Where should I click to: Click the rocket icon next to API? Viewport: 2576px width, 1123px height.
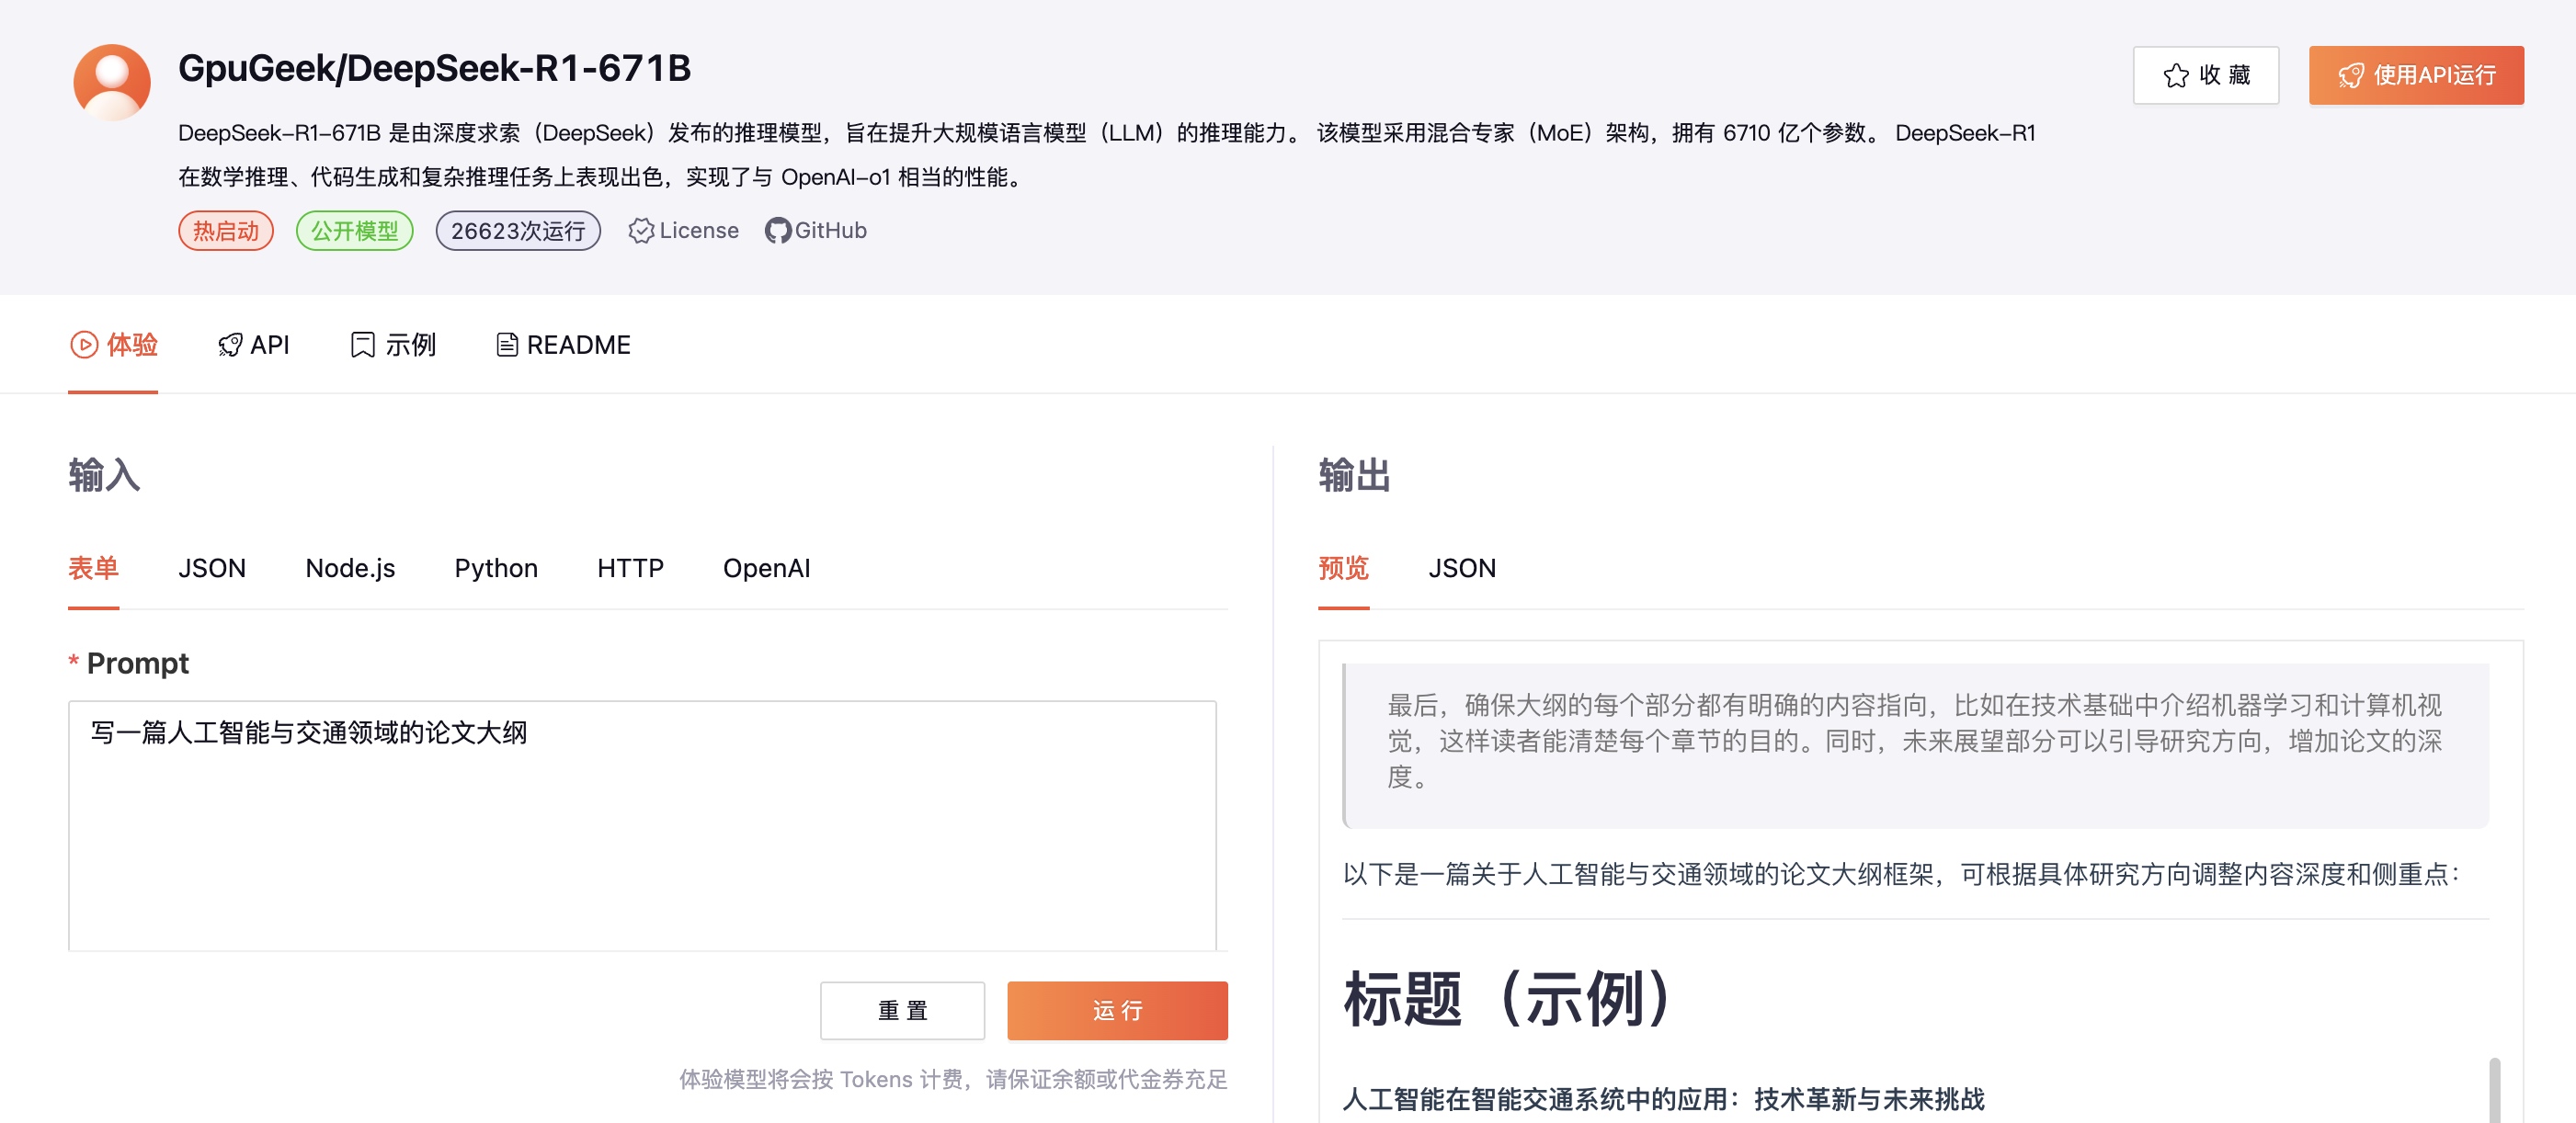[230, 345]
